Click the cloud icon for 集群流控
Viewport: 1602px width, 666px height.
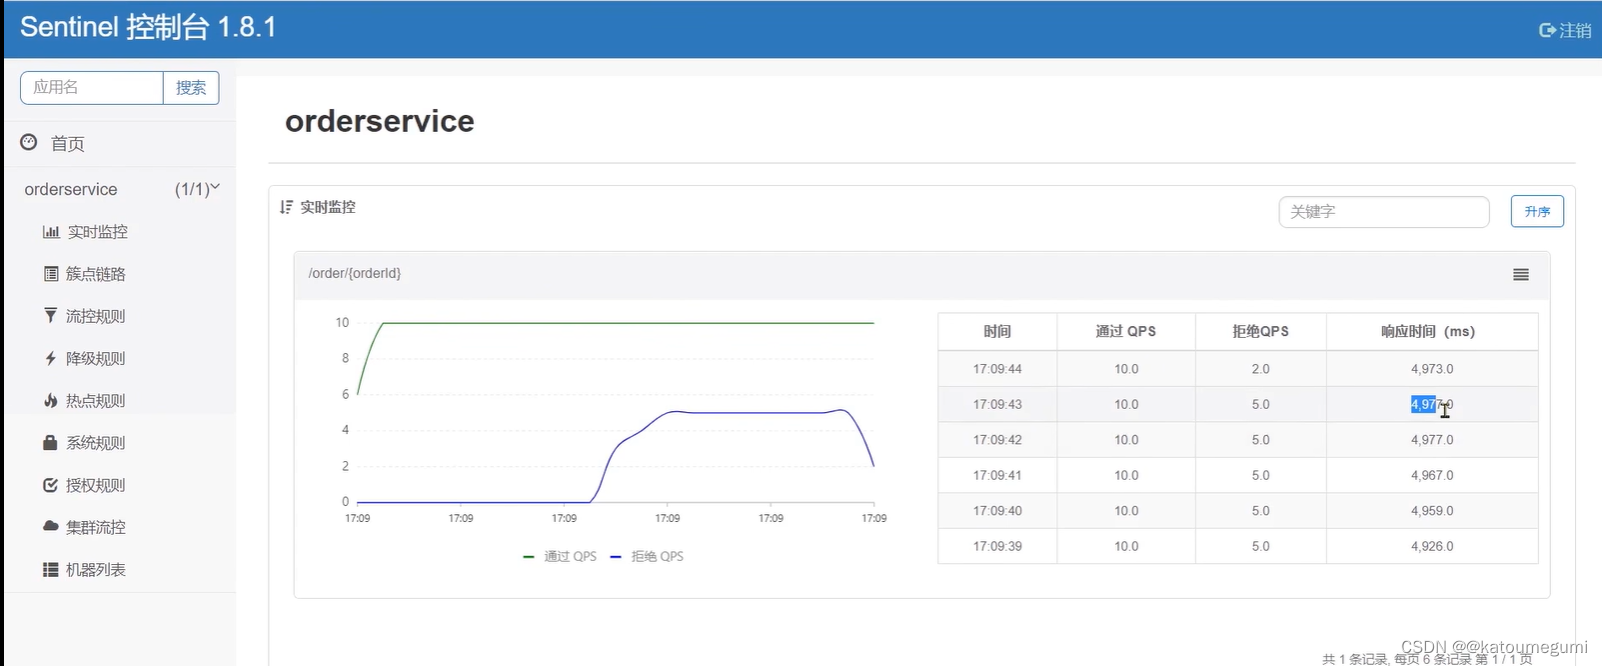(51, 526)
